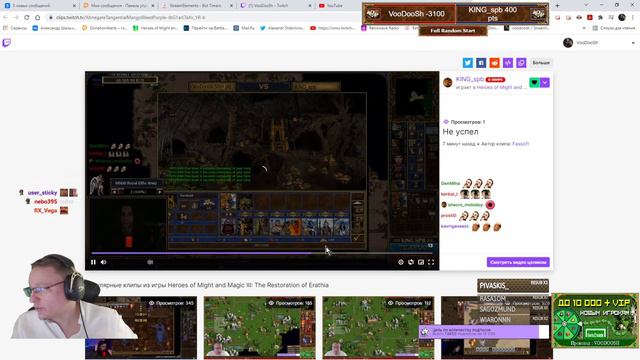Open the Heroes of Might bookmark

[155, 28]
